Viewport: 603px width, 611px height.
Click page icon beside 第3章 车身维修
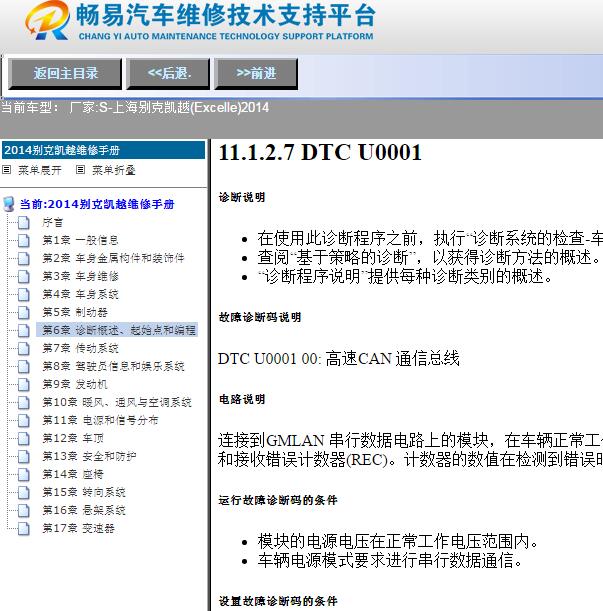(x=24, y=277)
